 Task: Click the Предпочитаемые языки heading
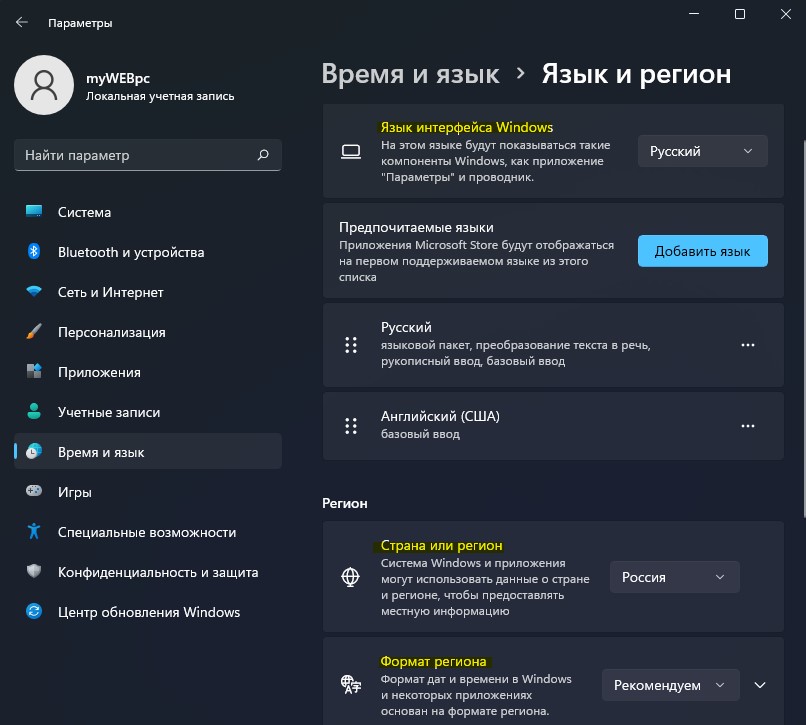(416, 227)
